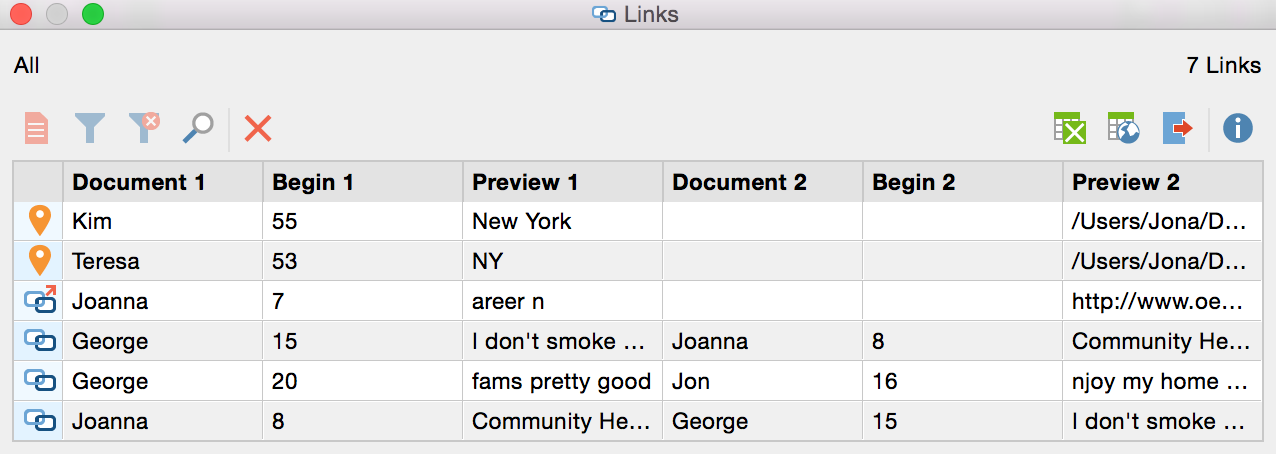Click the http://www.oe... web link cell
This screenshot has width=1276, height=454.
click(1159, 302)
